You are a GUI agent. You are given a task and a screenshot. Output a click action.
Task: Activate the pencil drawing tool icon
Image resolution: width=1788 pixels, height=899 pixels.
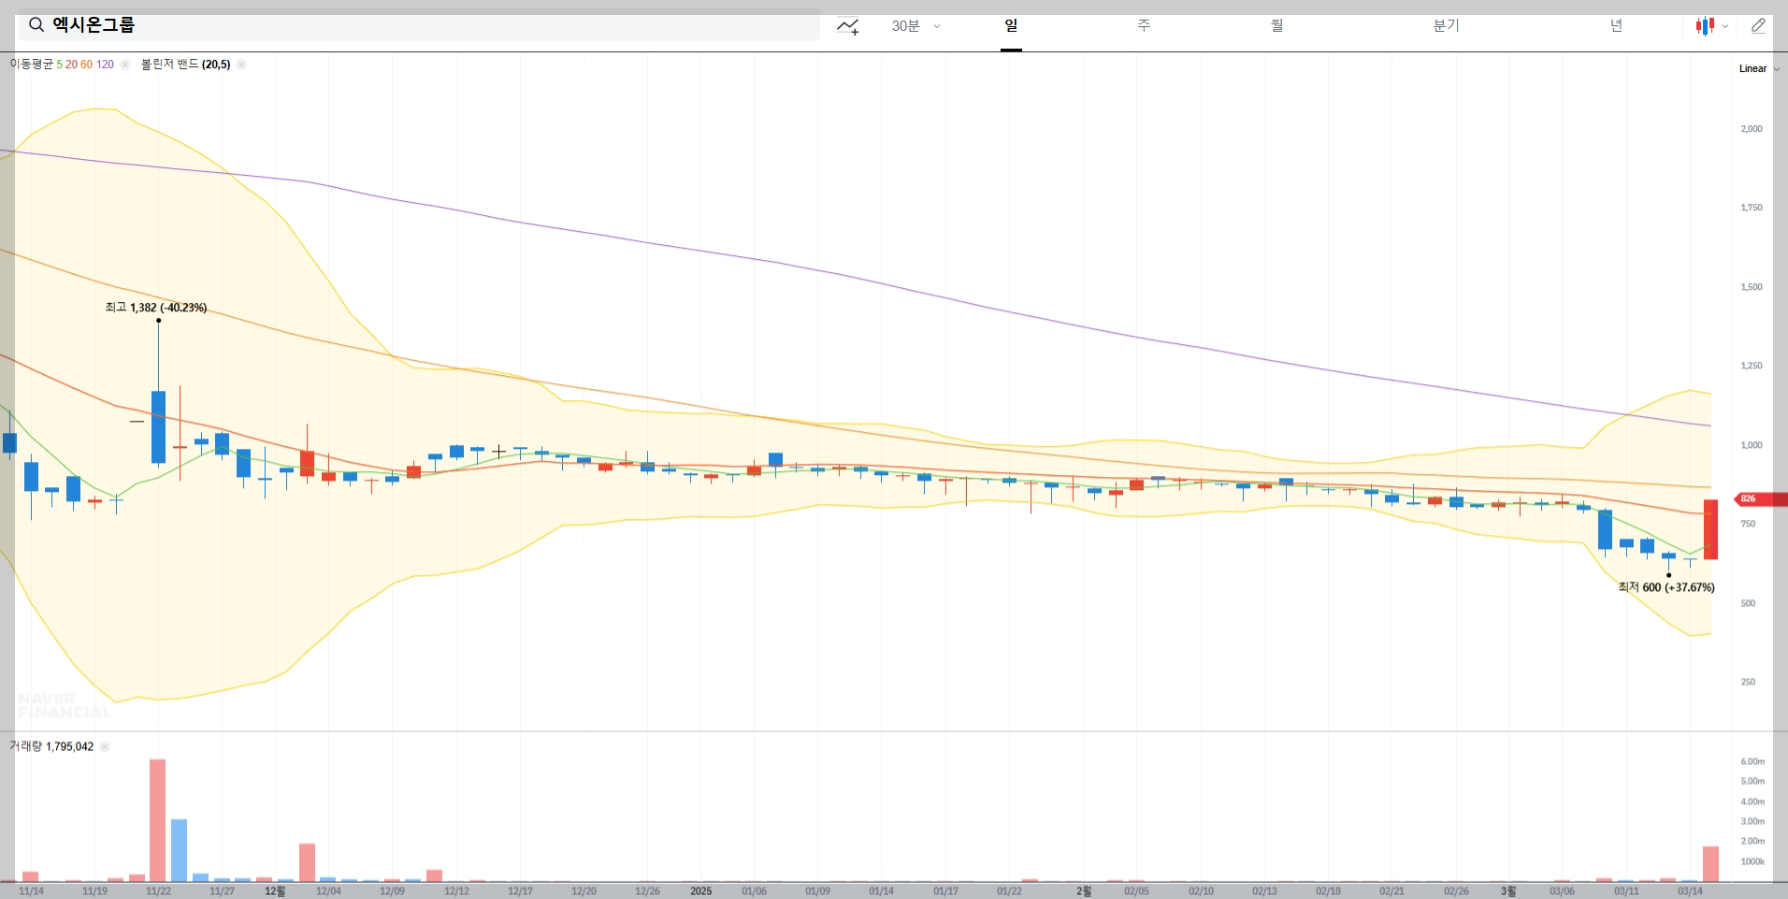click(x=1758, y=26)
